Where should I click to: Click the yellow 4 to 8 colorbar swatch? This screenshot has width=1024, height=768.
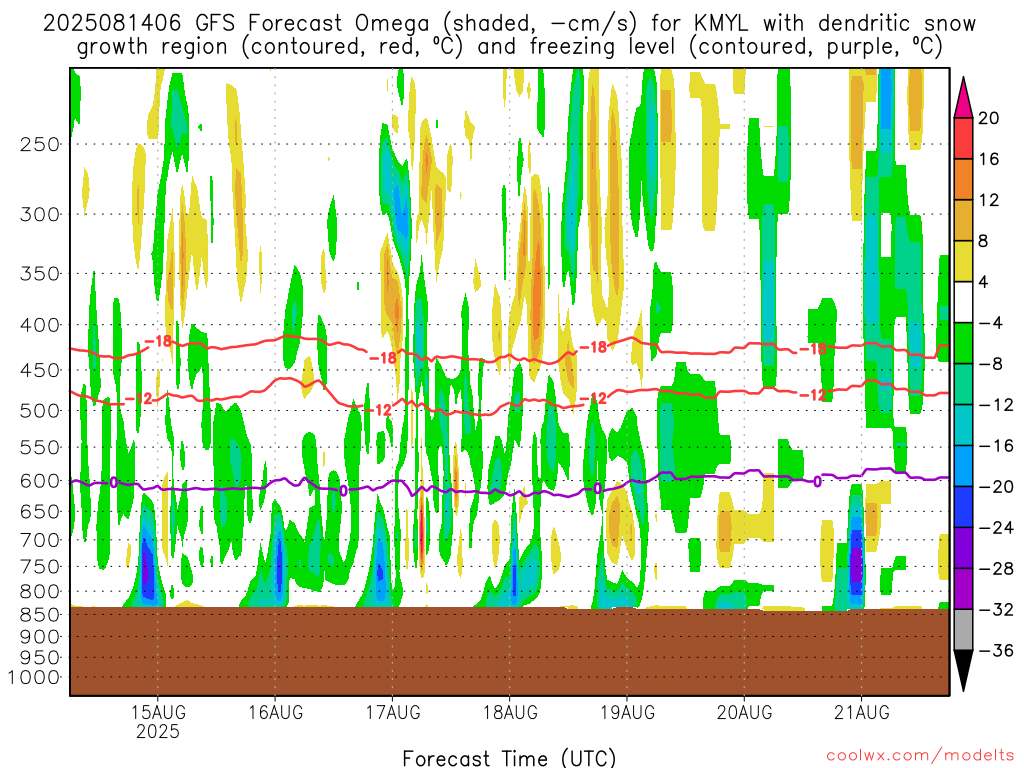[963, 261]
